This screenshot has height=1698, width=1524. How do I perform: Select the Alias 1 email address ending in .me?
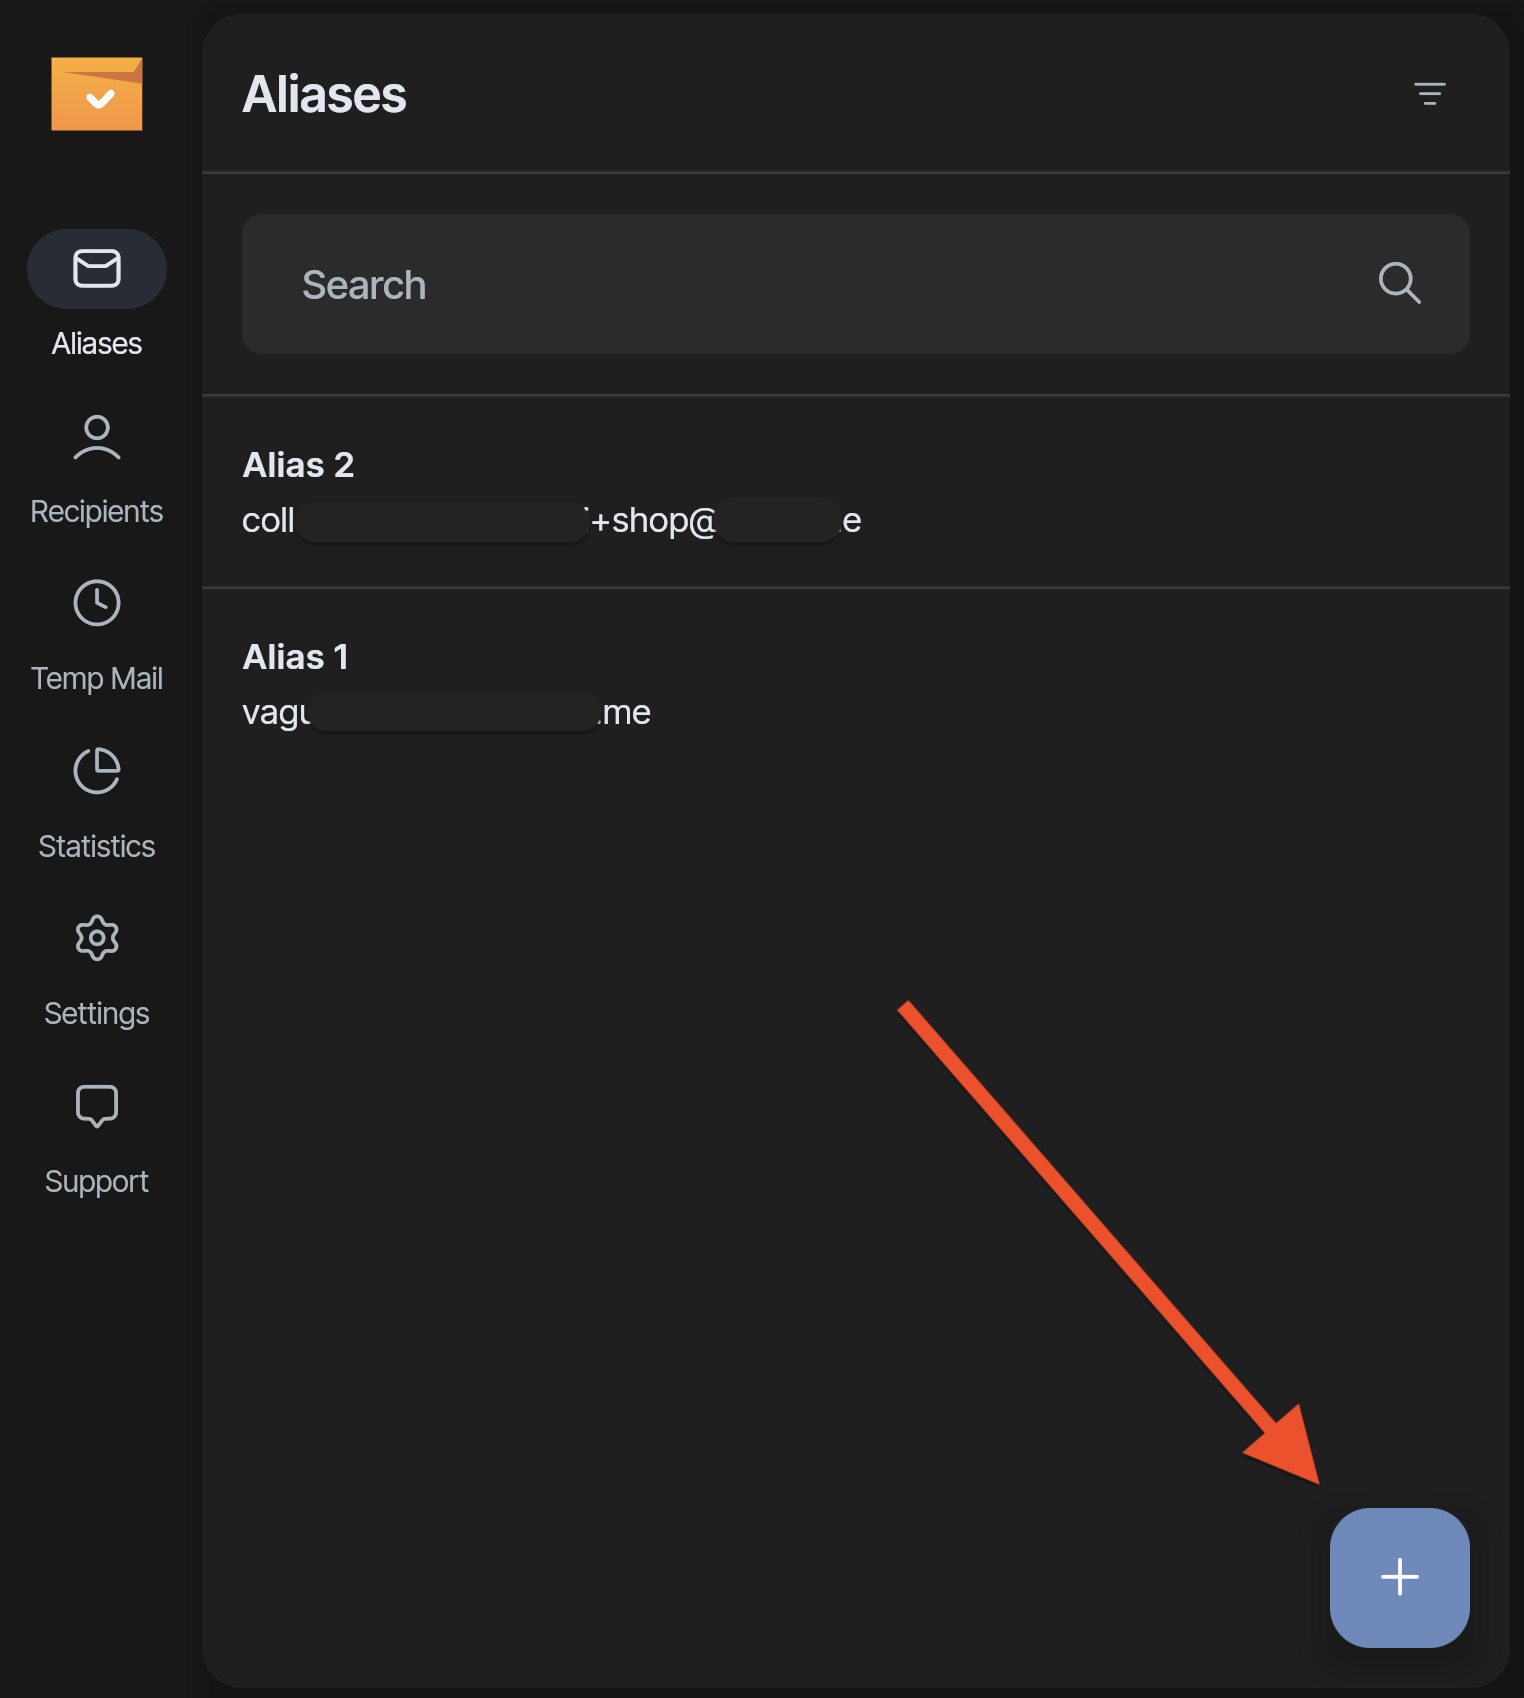(x=447, y=712)
